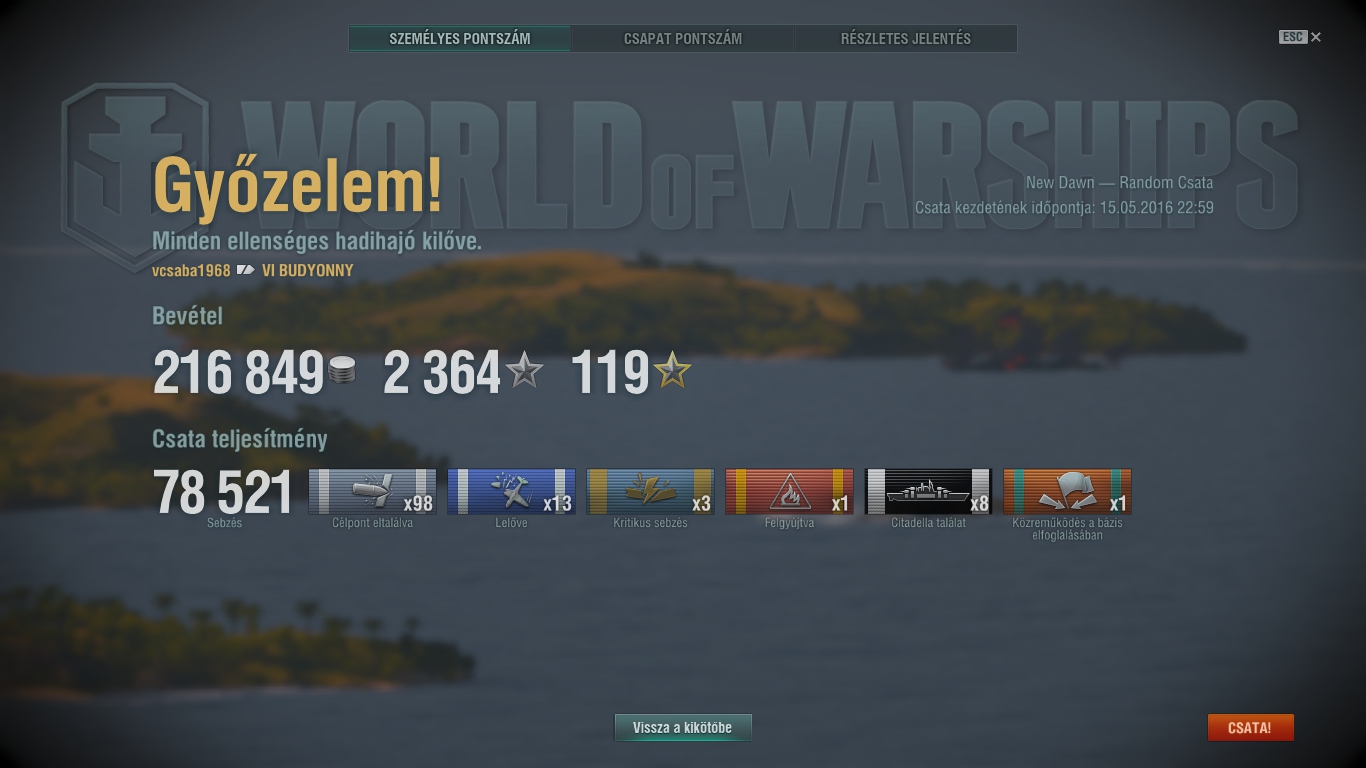Click the 78 521 damage total
Image resolution: width=1366 pixels, height=768 pixels.
[x=223, y=493]
